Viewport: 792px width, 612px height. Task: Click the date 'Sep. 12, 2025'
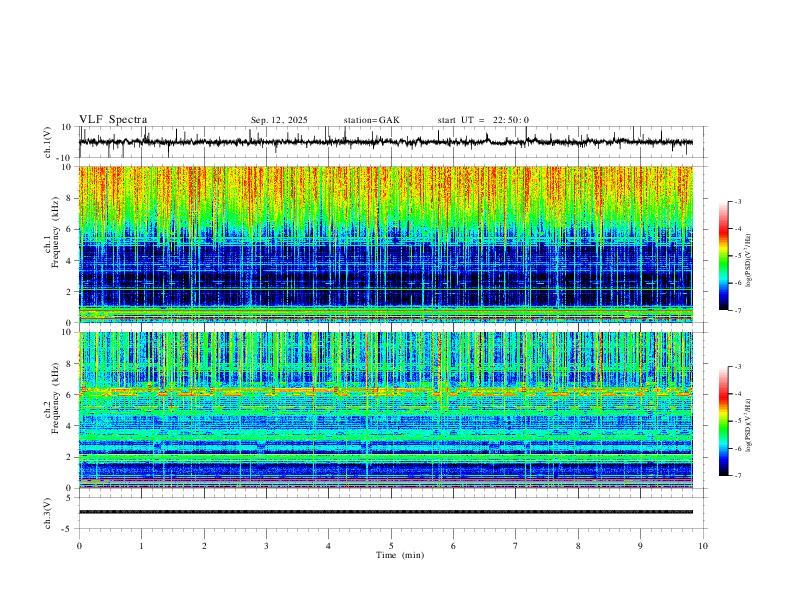pyautogui.click(x=279, y=120)
